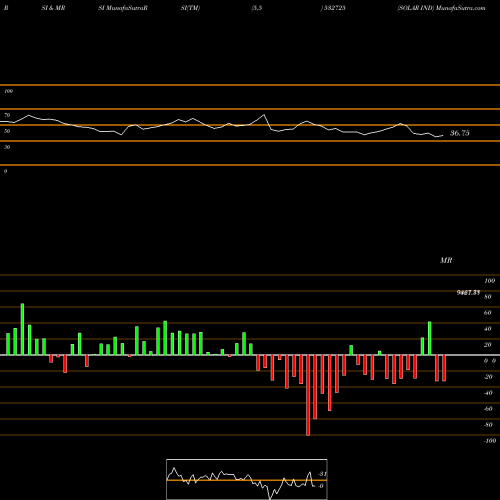
Task: Click the 'SI(TM)' header text
Action: (190, 8)
